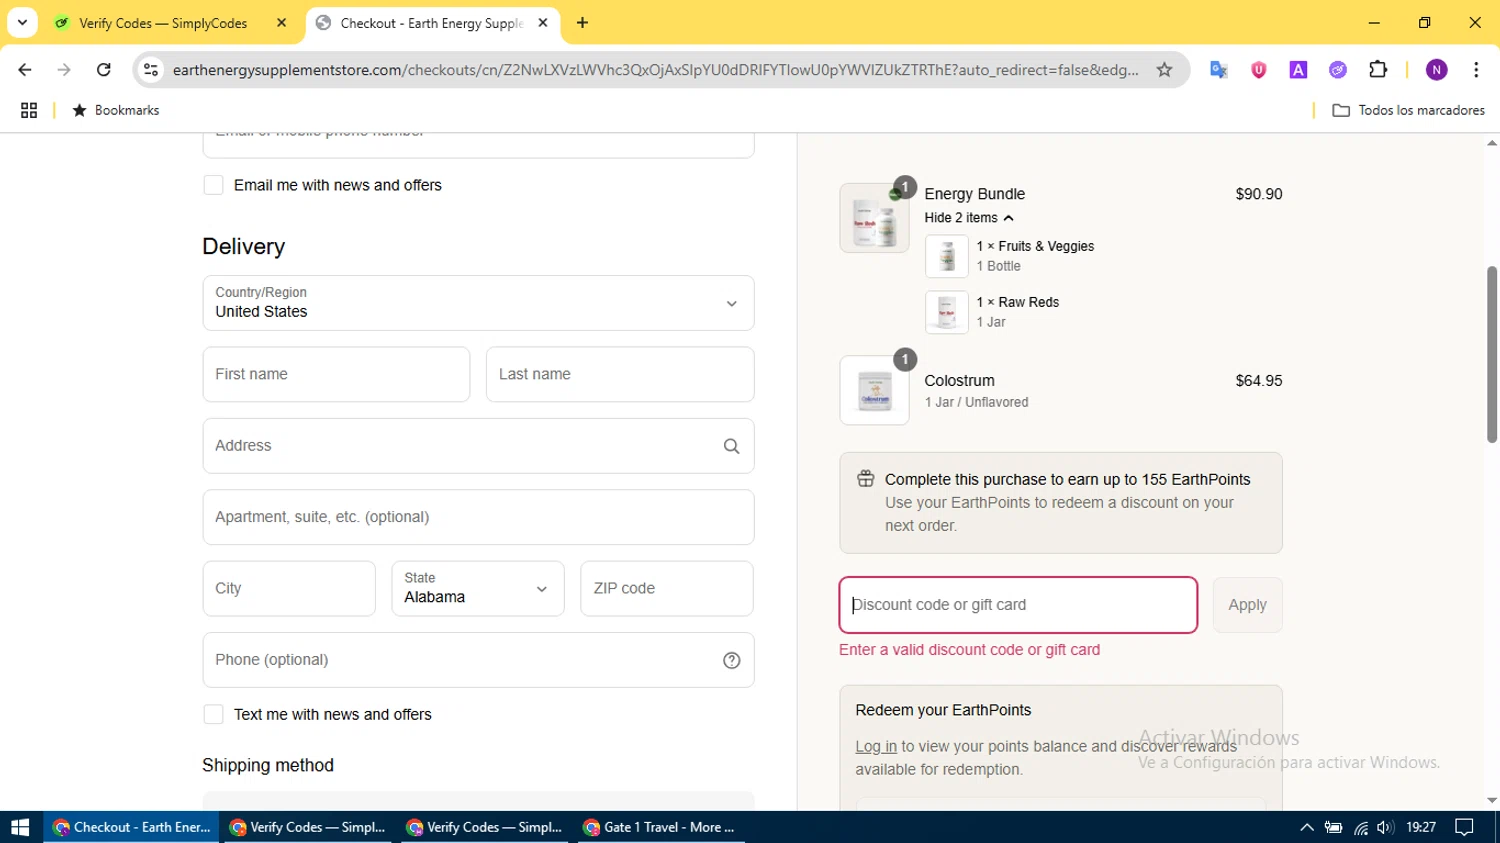Show hidden system tray icons
The image size is (1500, 843).
coord(1306,827)
